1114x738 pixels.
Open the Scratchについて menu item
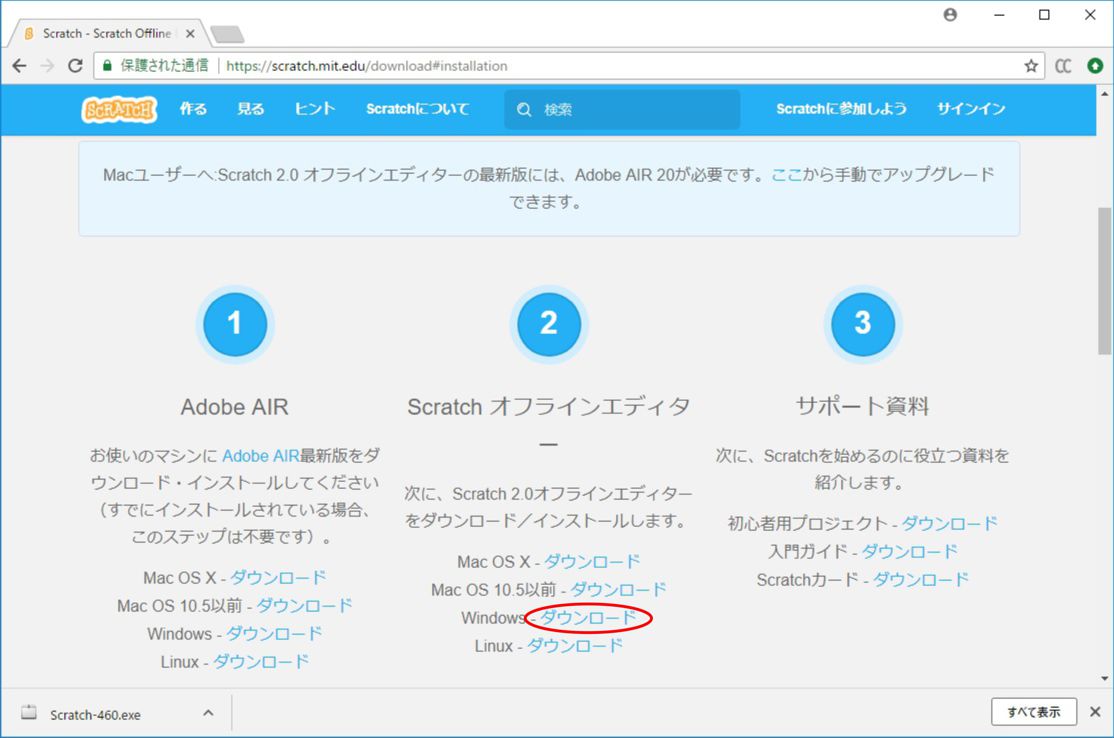[x=418, y=109]
